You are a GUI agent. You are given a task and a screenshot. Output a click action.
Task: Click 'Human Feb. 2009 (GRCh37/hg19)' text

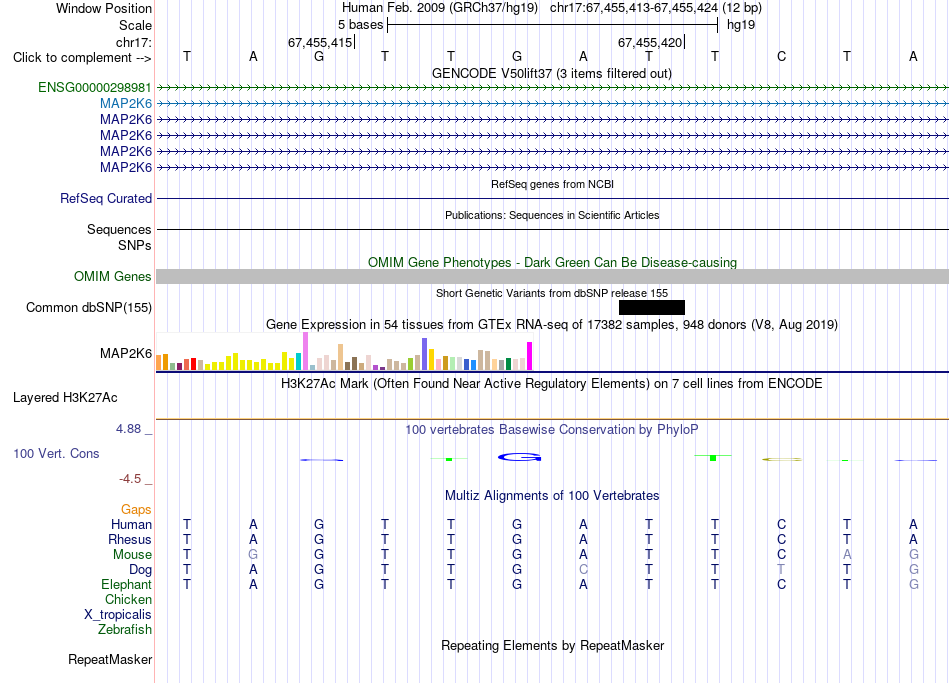440,8
